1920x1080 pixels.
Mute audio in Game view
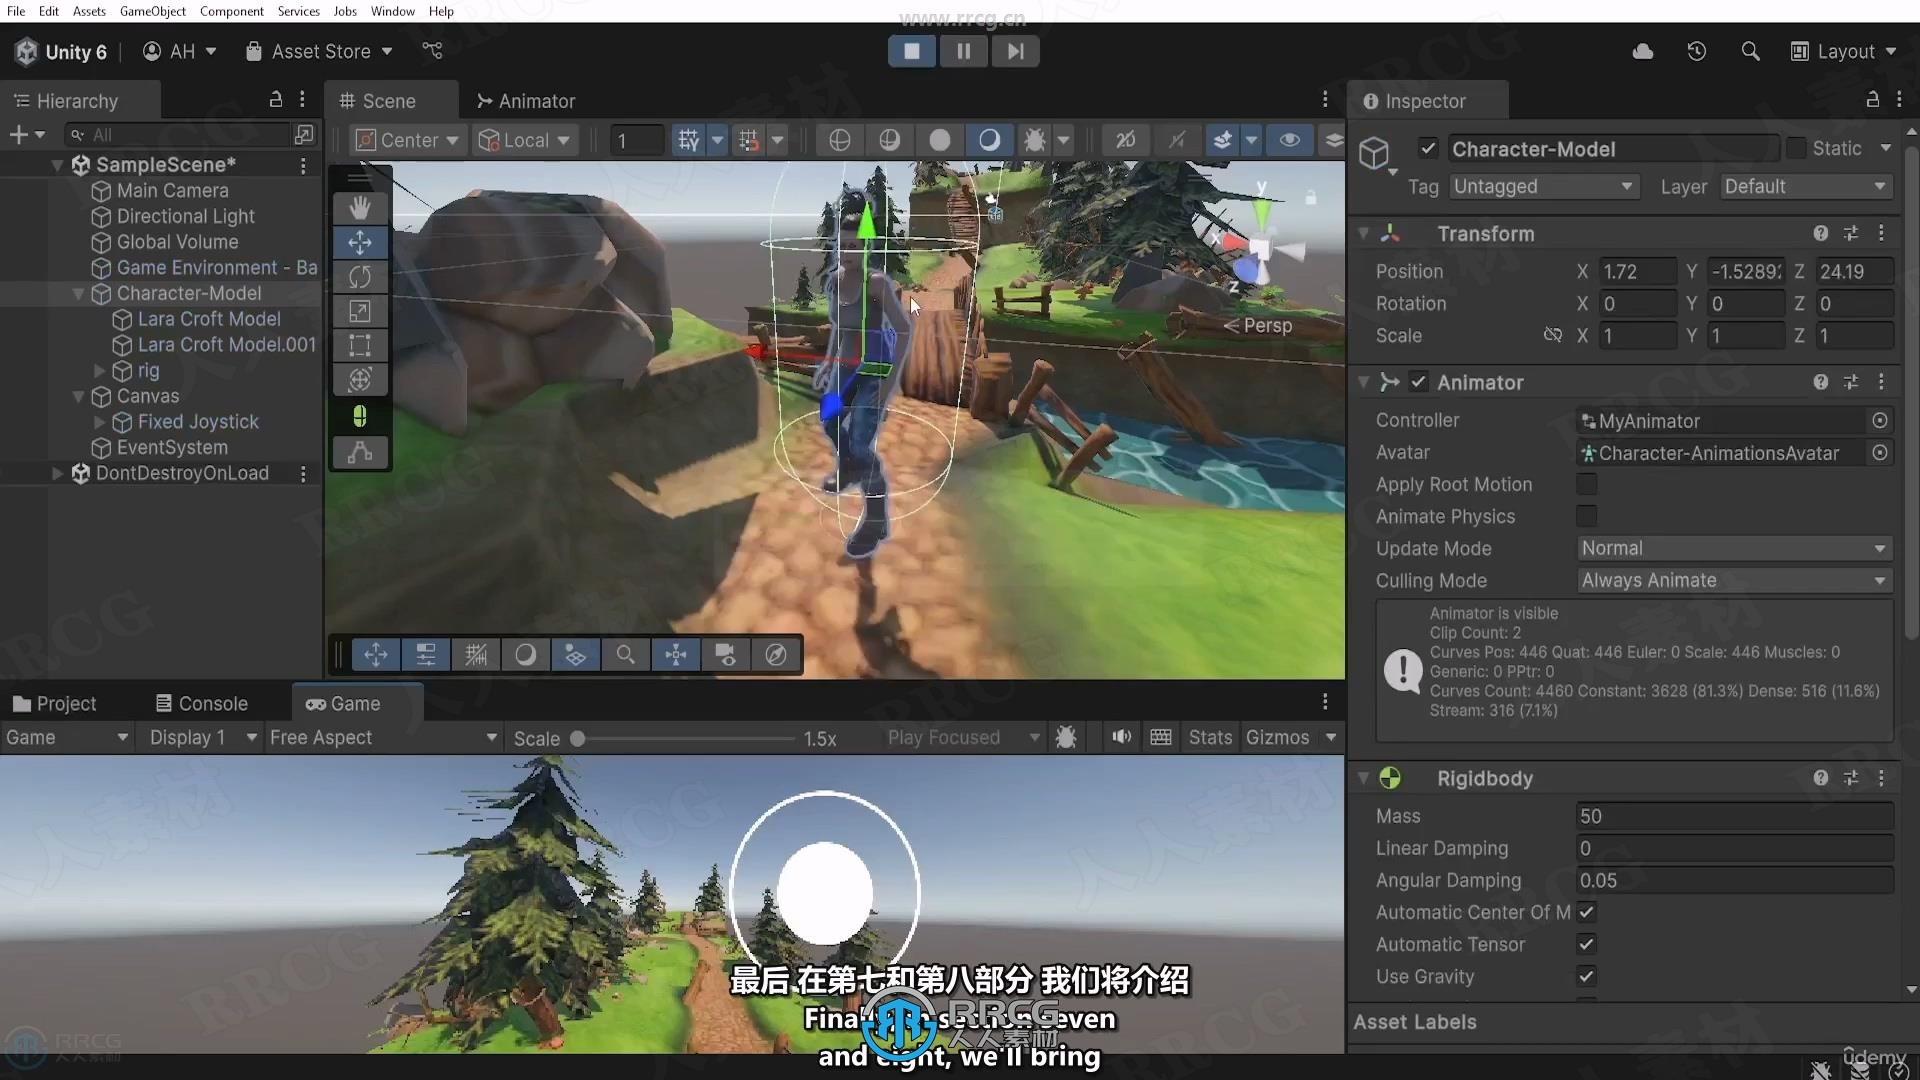click(1121, 737)
